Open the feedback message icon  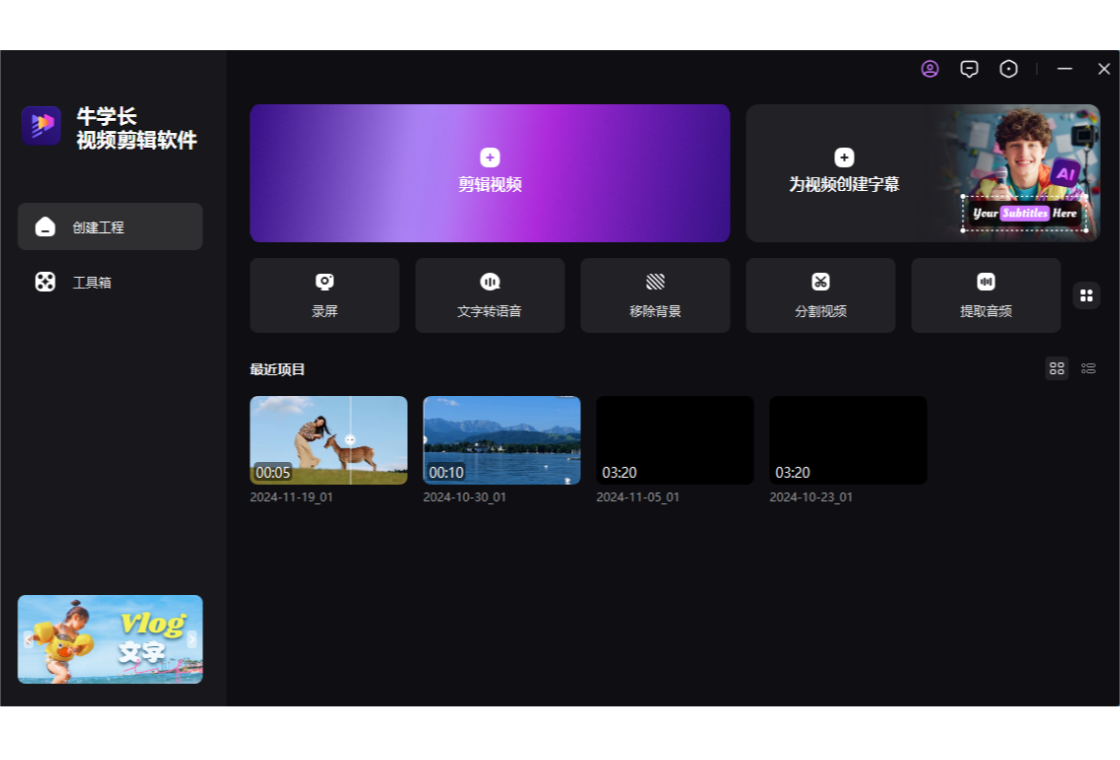tap(969, 69)
